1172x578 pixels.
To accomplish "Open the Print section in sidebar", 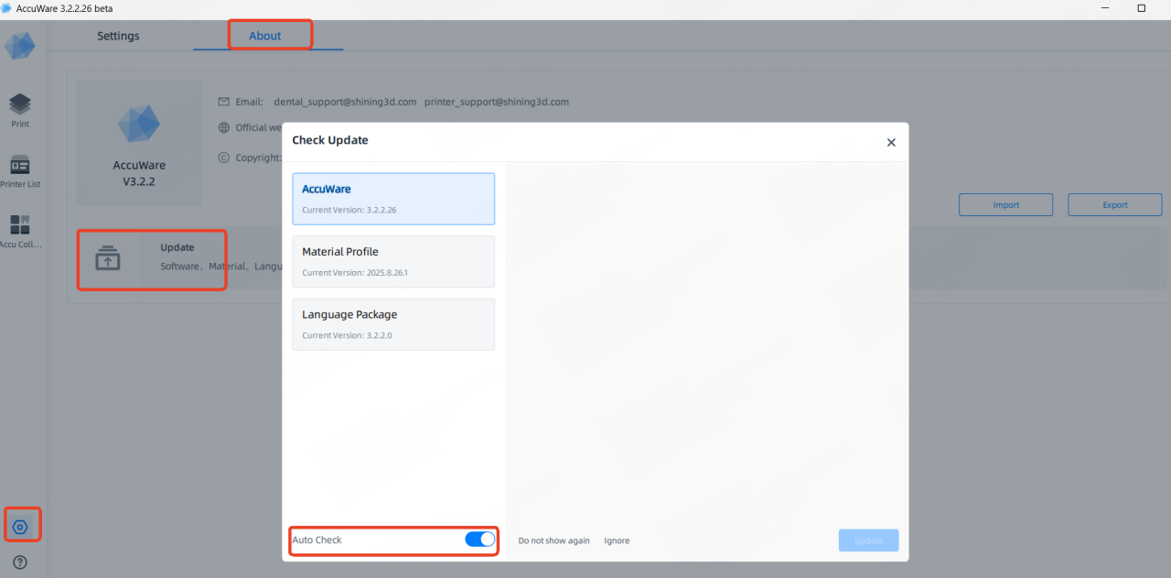I will 20,110.
